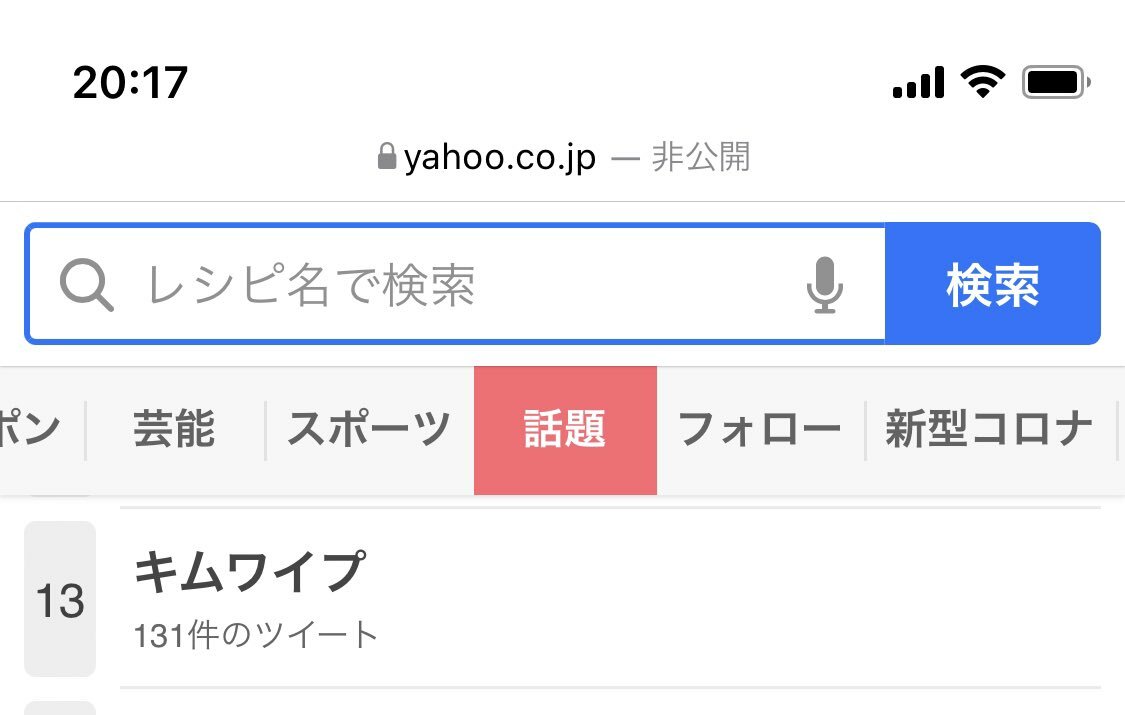Tap the Wi-Fi status icon
The width and height of the screenshot is (1125, 715).
[983, 81]
